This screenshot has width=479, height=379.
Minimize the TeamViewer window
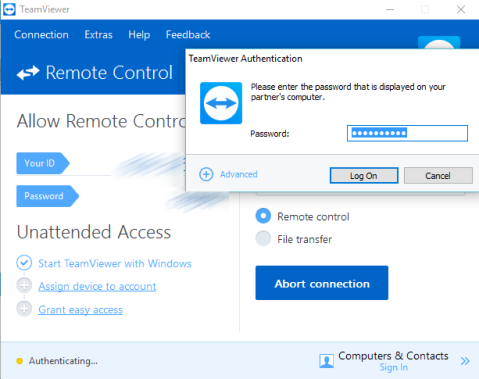point(390,9)
